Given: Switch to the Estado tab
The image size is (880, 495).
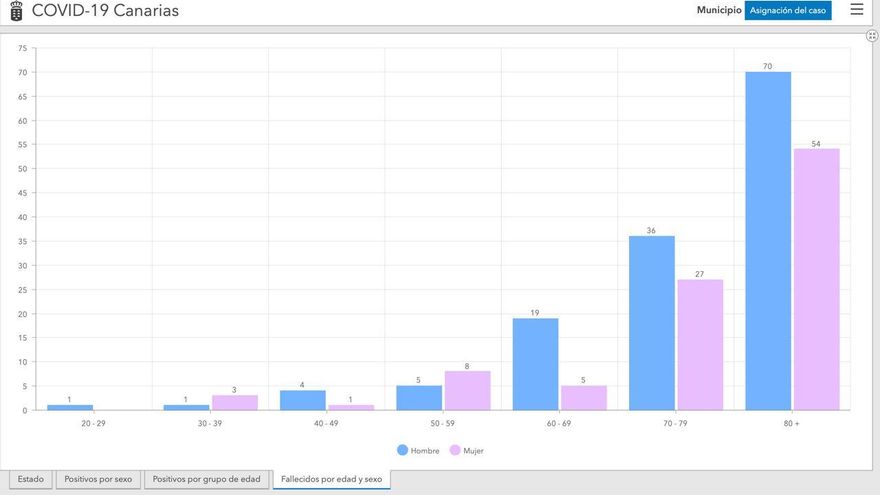Looking at the screenshot, I should pyautogui.click(x=31, y=479).
